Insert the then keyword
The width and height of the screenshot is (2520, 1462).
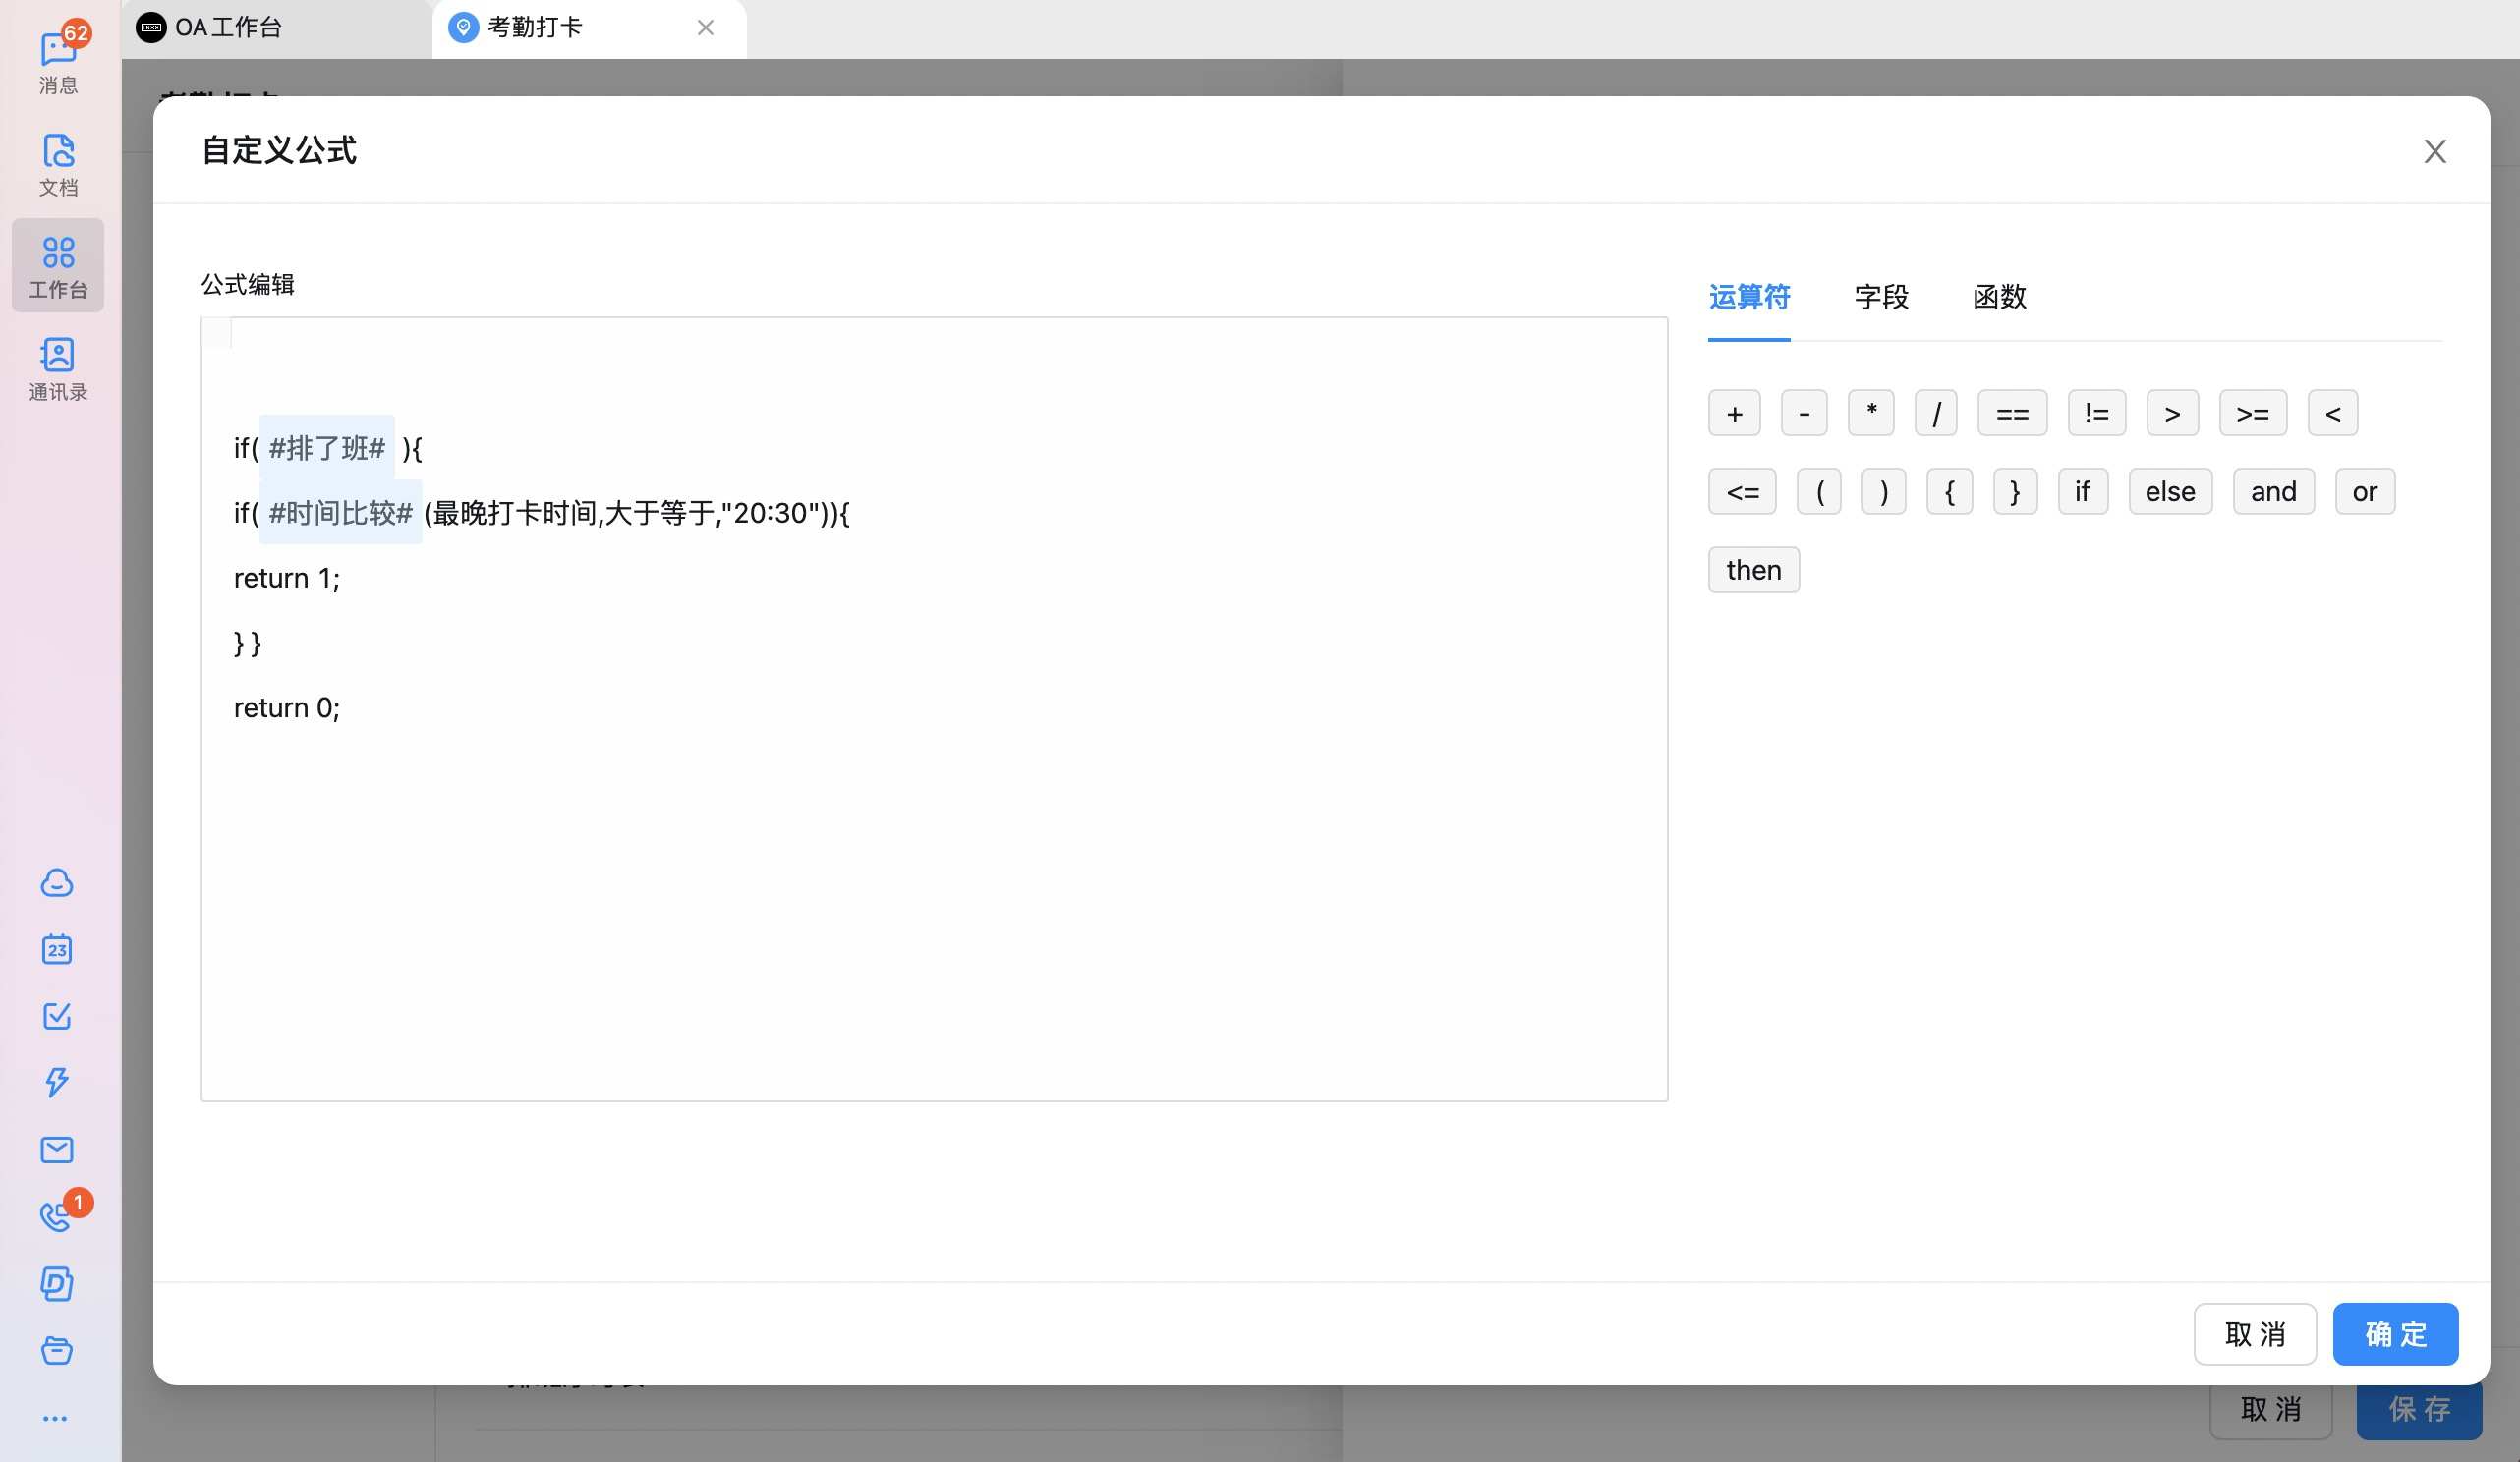1754,569
